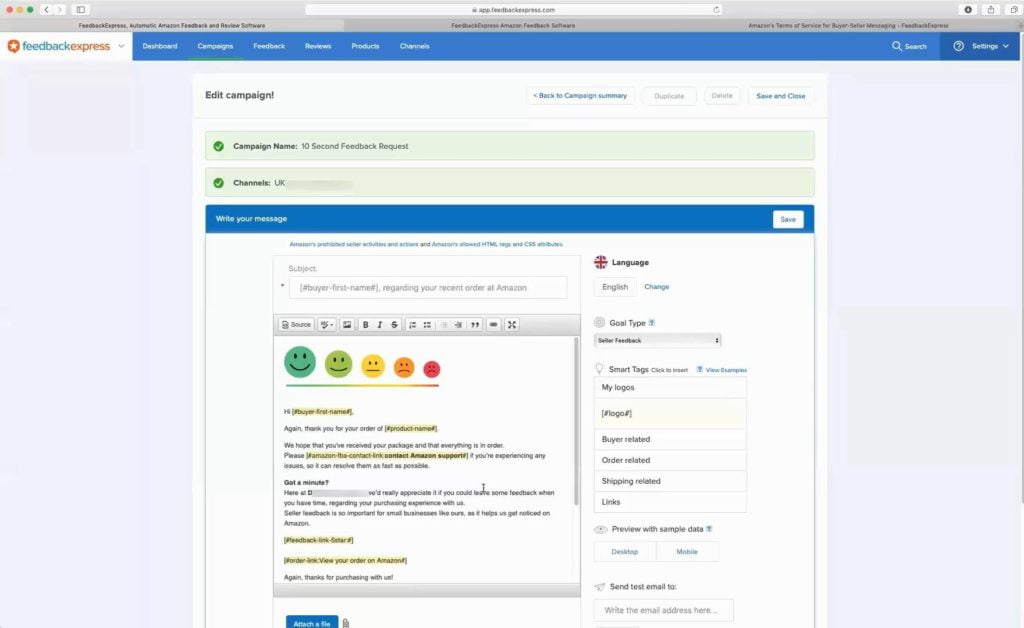Click the UK flag language icon

(x=600, y=262)
